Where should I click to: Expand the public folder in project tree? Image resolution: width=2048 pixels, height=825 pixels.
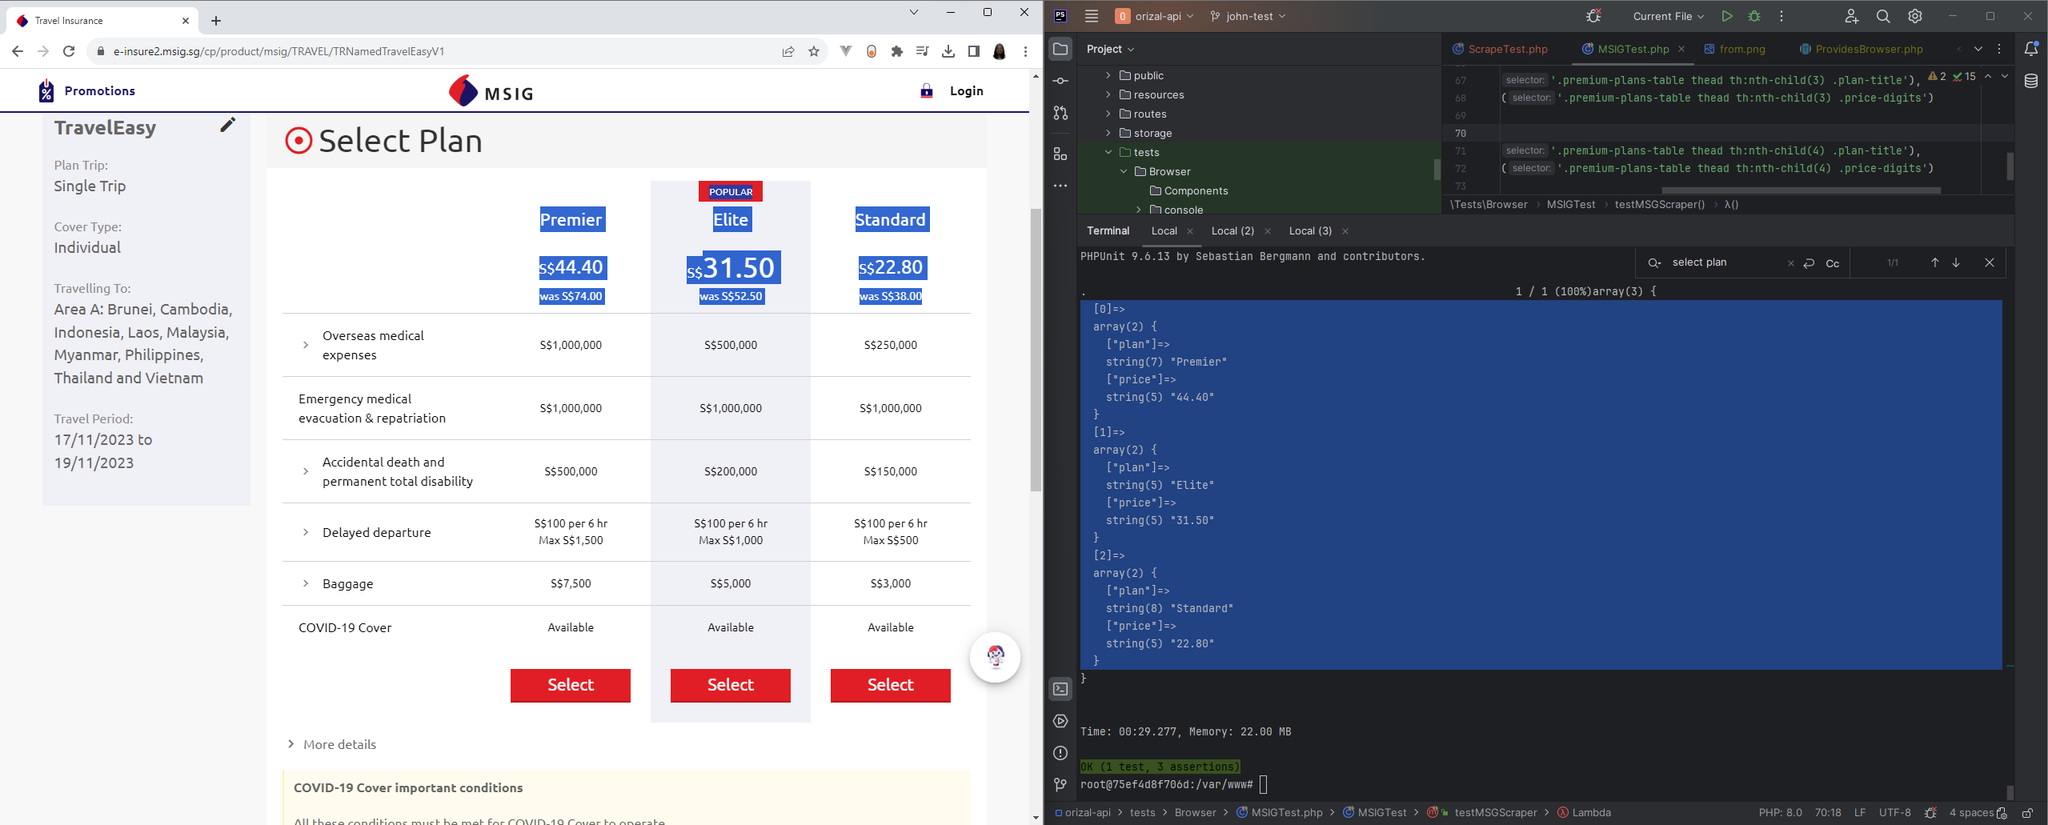pyautogui.click(x=1108, y=75)
